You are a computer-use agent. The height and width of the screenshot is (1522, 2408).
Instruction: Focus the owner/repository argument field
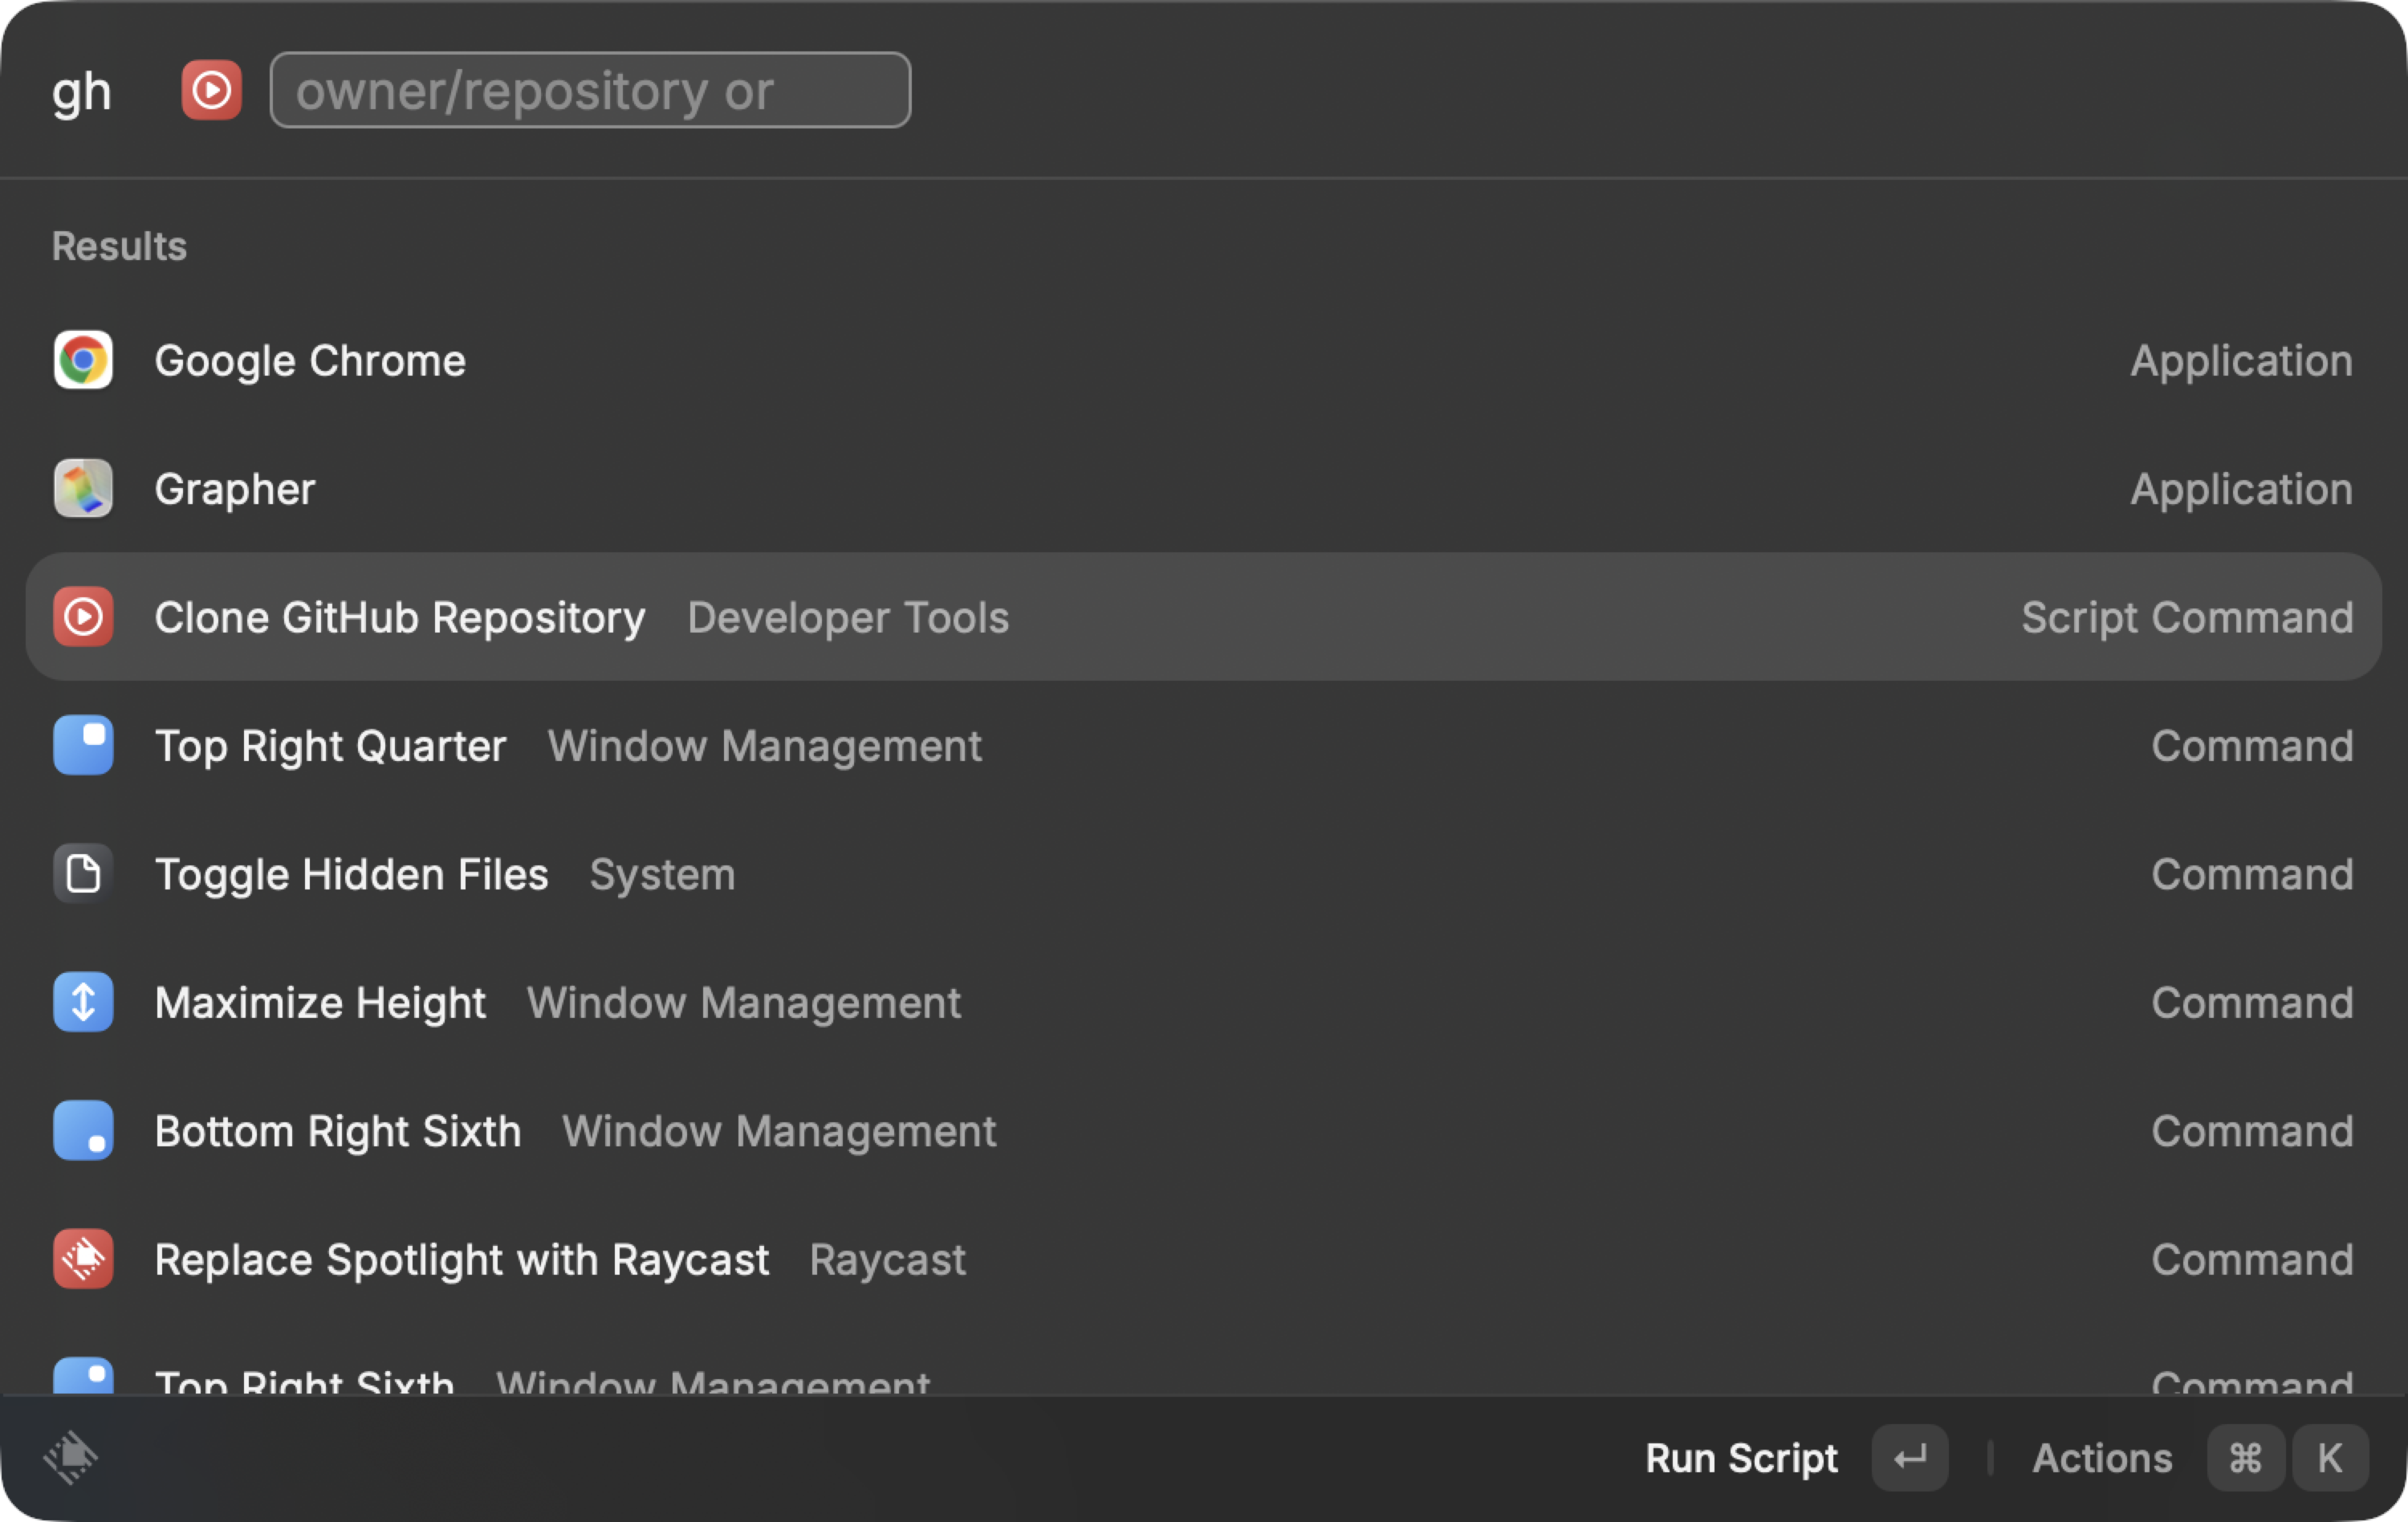(590, 90)
